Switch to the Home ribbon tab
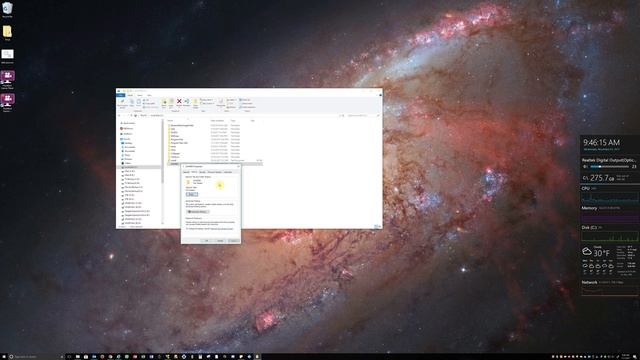This screenshot has height=360, width=640. coord(130,95)
